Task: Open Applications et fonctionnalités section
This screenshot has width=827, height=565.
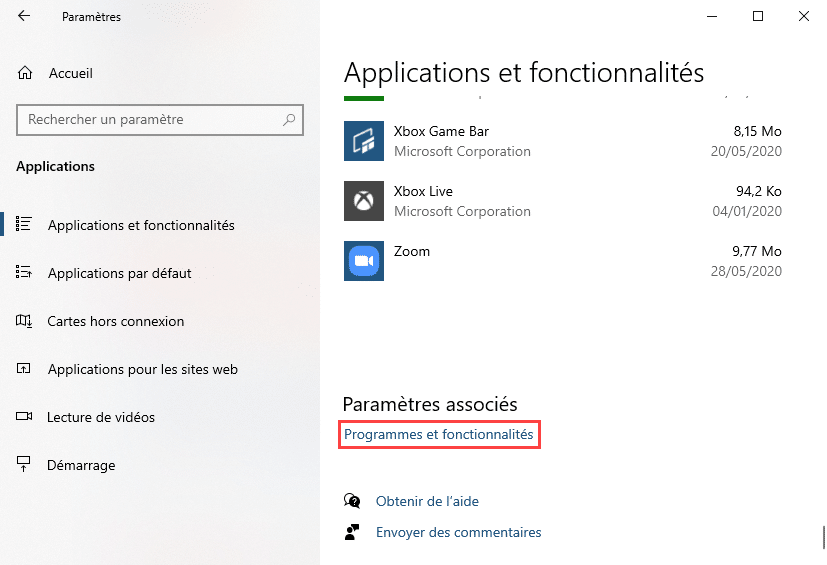Action: pos(141,225)
